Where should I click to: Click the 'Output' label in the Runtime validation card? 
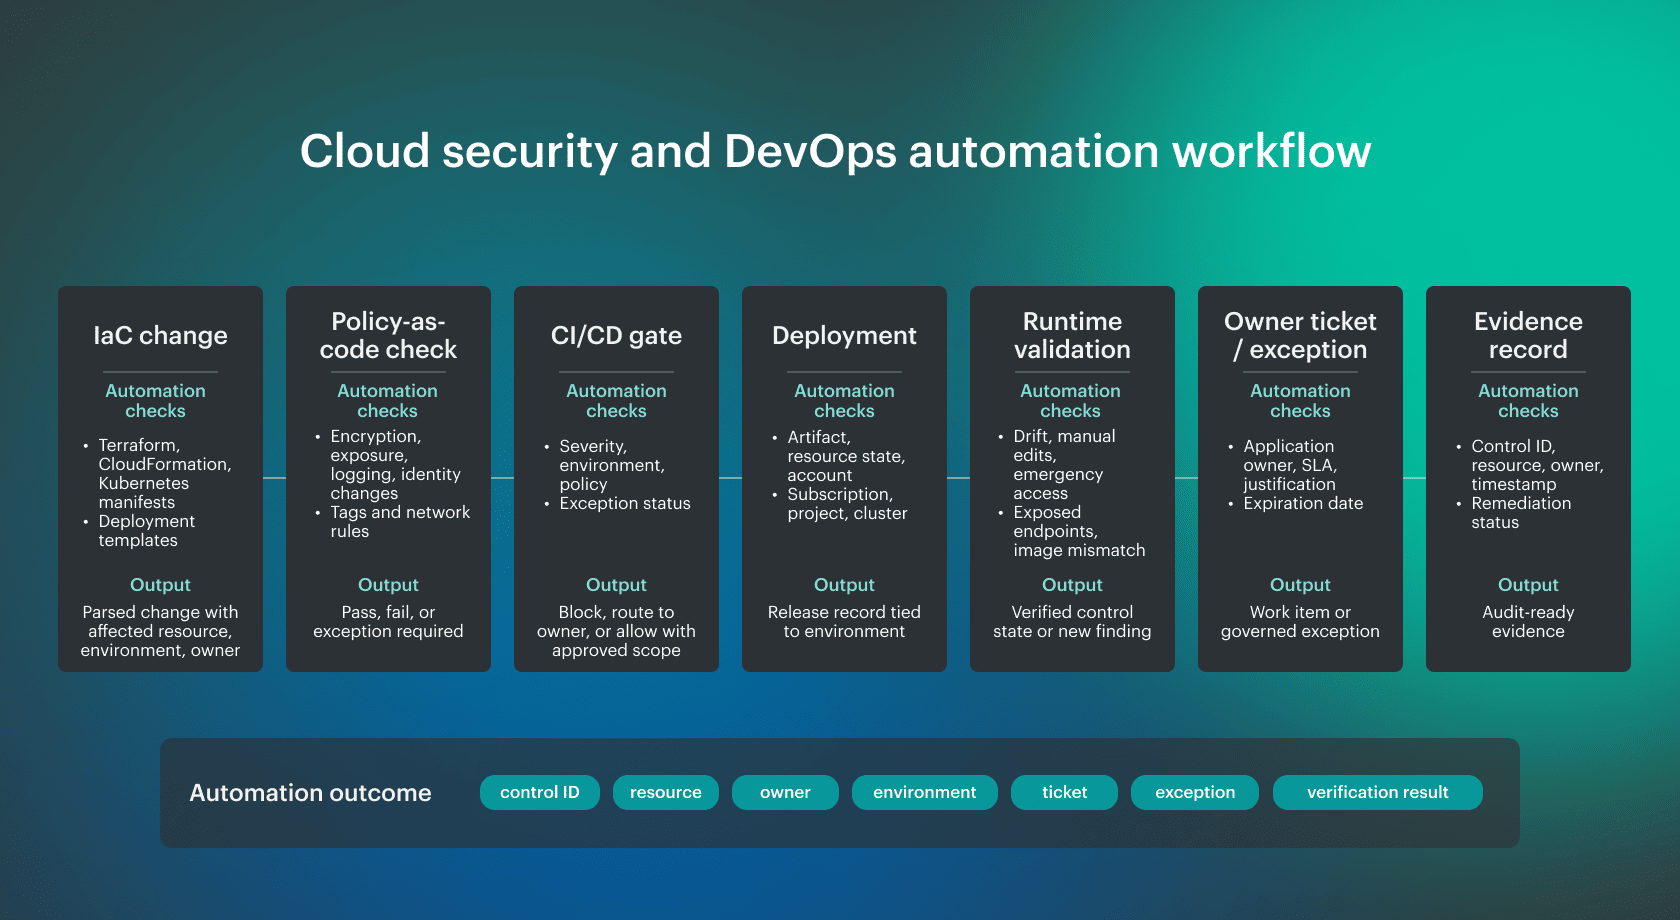pyautogui.click(x=1072, y=585)
